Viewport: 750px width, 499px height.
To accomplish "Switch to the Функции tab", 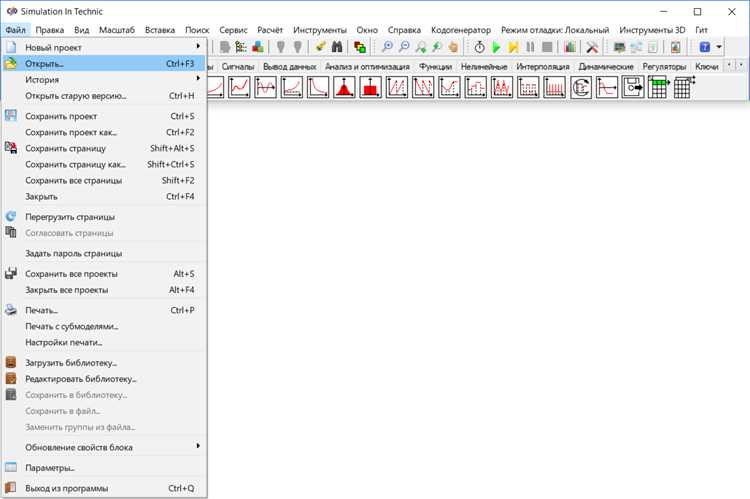I will [x=435, y=67].
